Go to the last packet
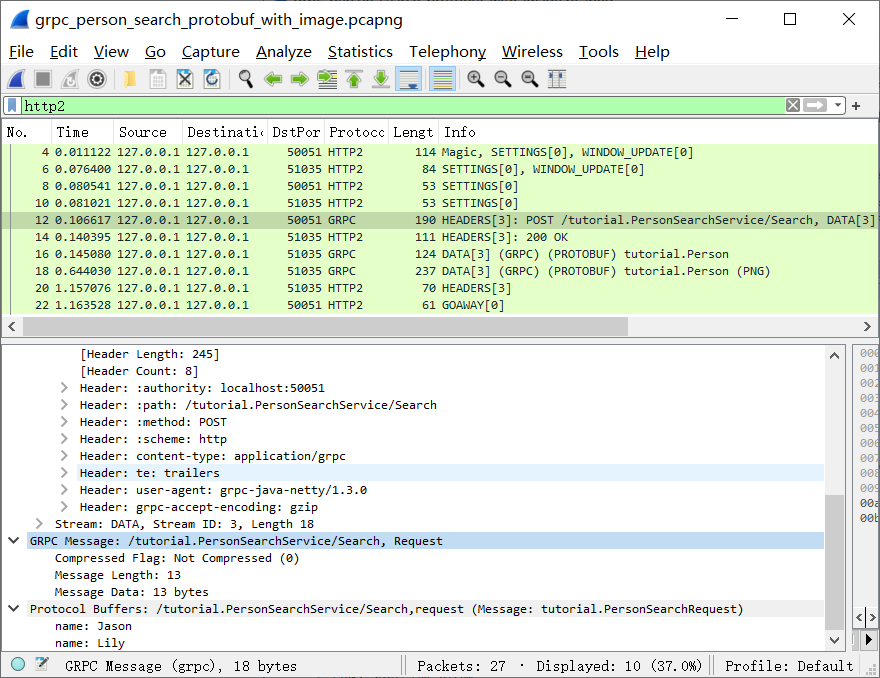 click(380, 79)
